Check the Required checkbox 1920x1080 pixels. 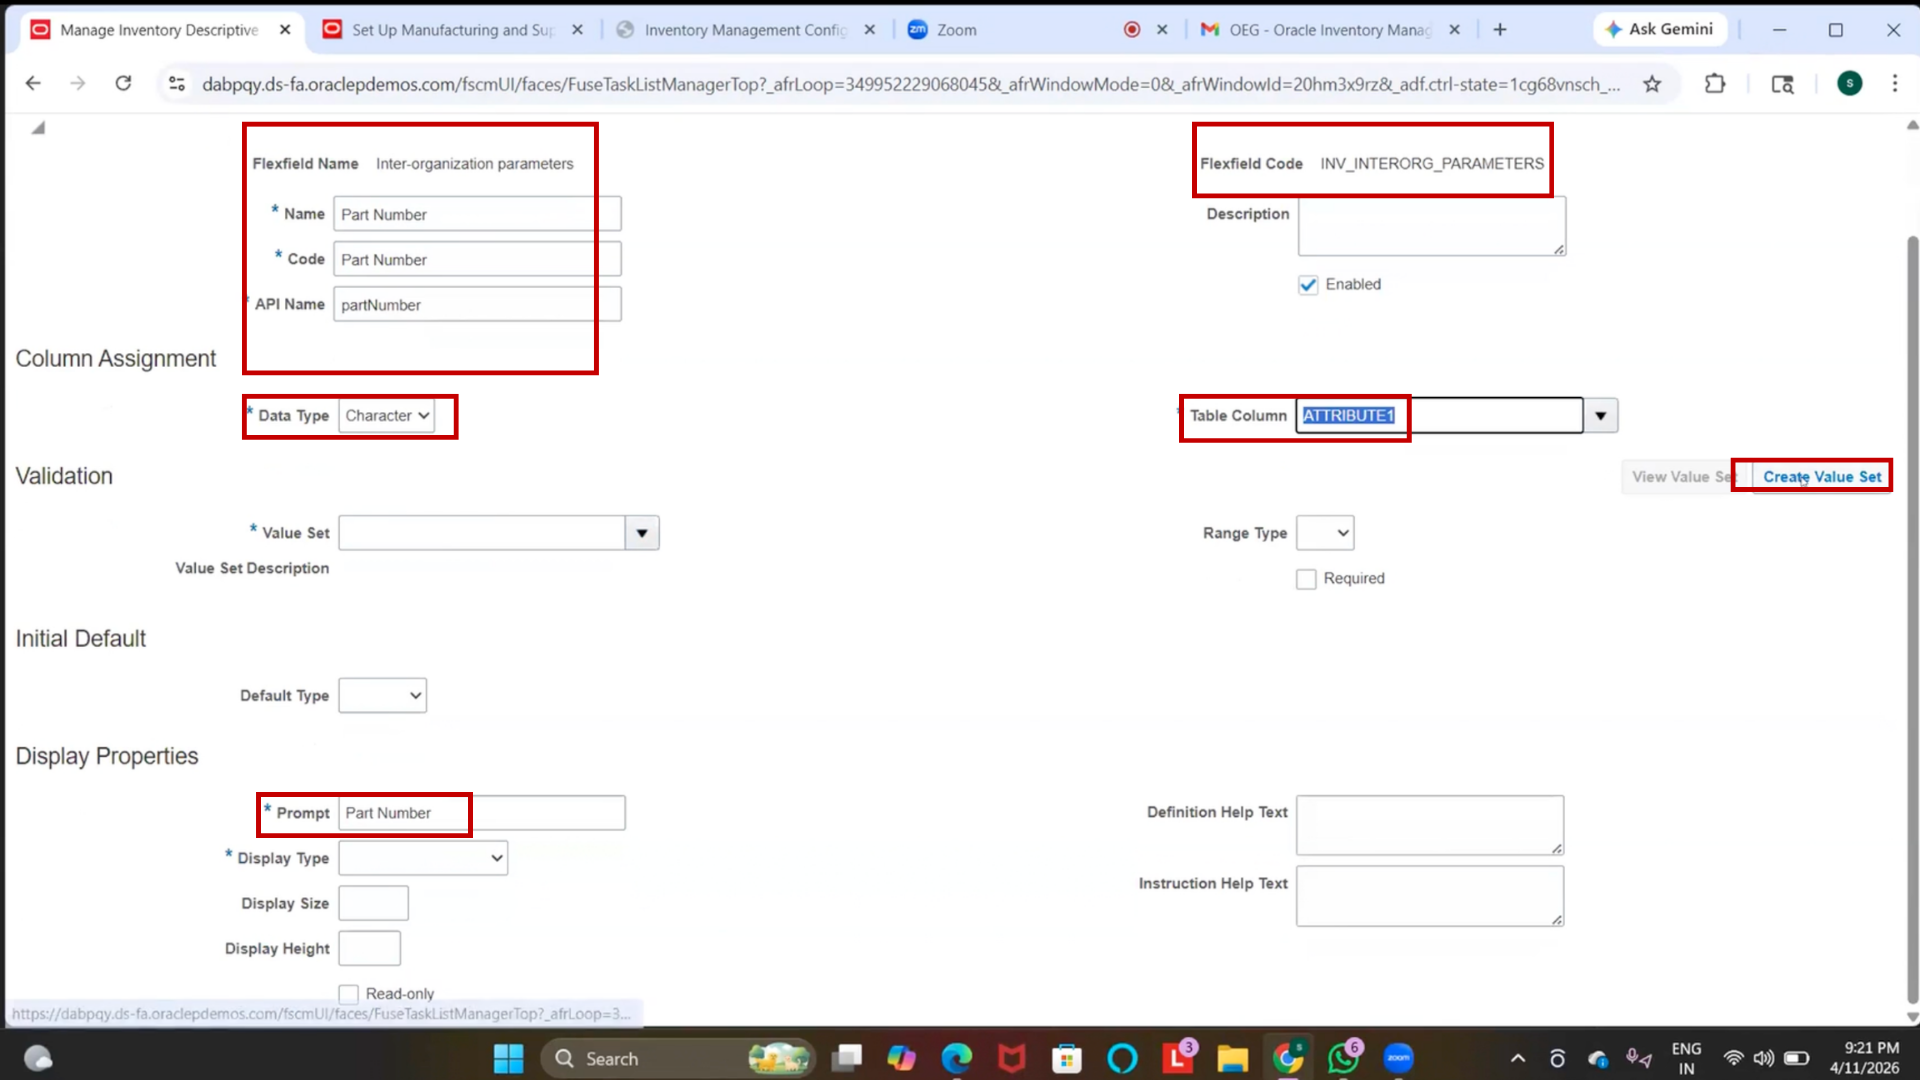pos(1306,579)
